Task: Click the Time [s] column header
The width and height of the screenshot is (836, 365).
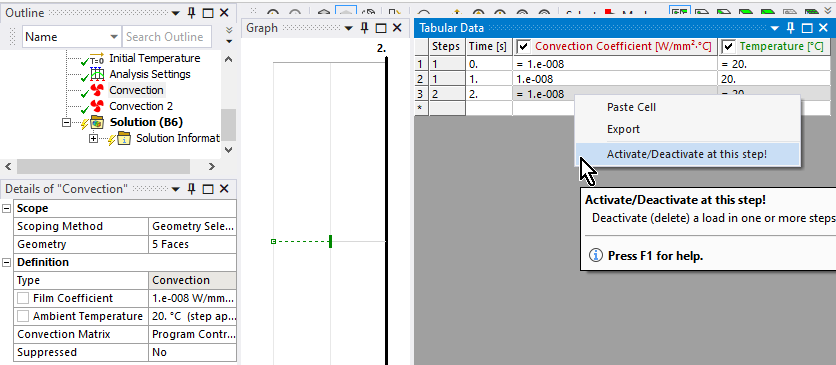Action: [488, 46]
